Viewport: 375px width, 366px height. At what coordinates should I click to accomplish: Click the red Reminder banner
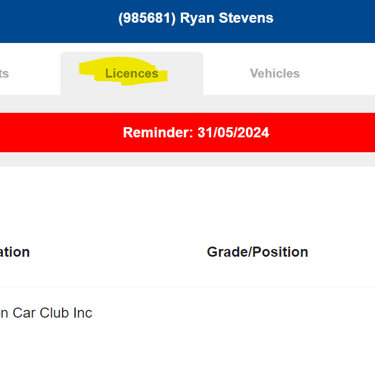click(187, 132)
